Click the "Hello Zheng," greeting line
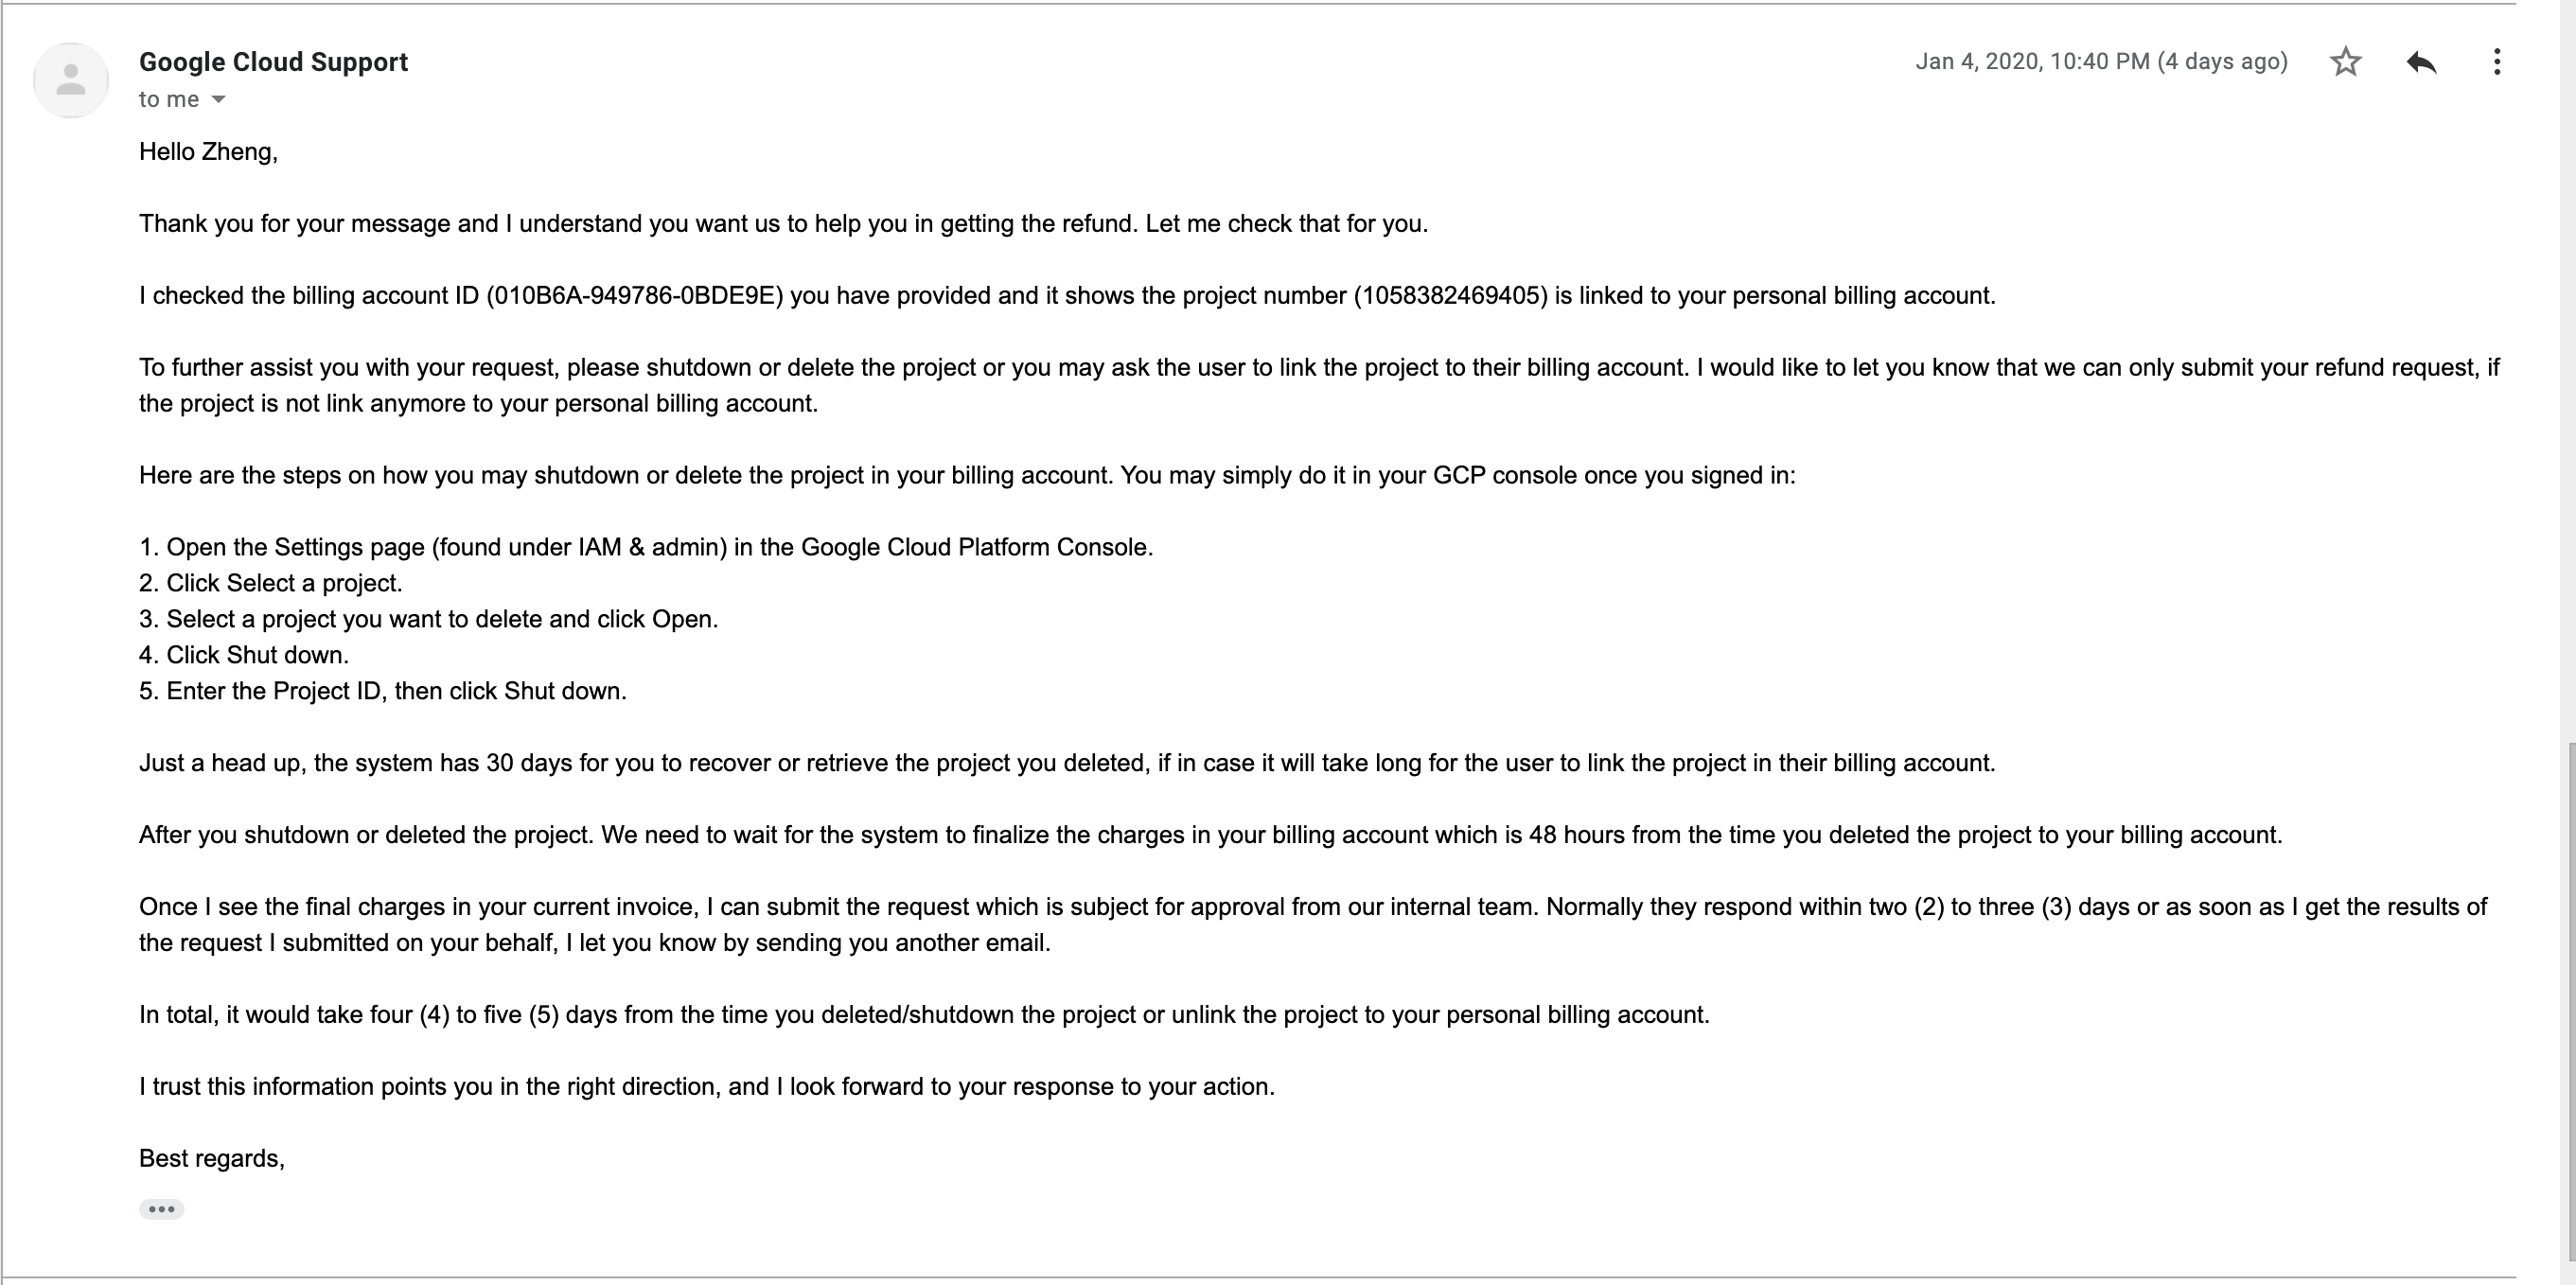2576x1285 pixels. tap(208, 152)
